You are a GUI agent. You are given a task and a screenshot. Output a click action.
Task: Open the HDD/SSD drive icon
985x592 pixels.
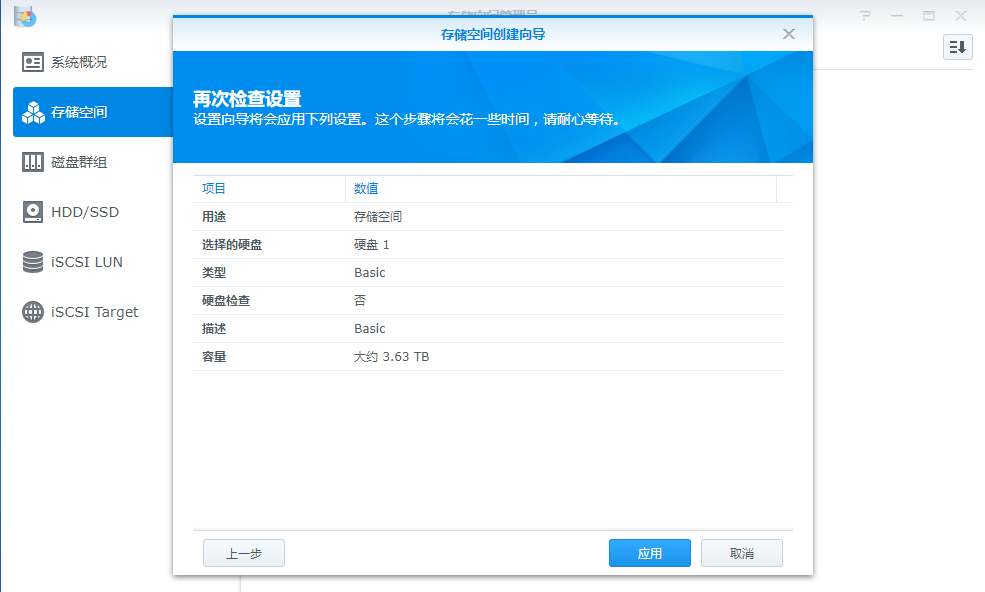pyautogui.click(x=33, y=212)
